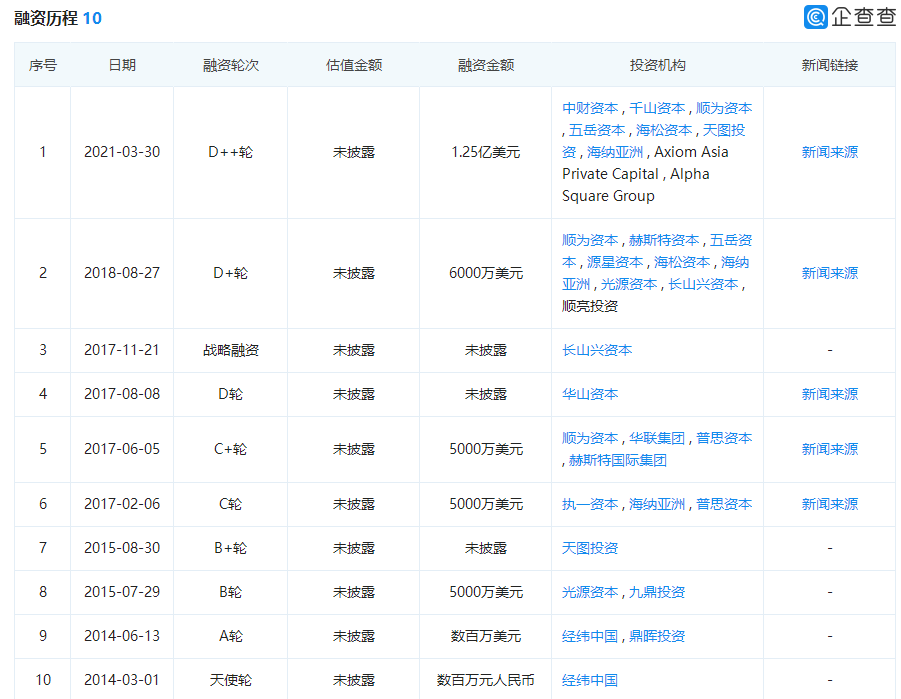Click the 6000万美元 amount cell
Screen dimensions: 901x699
[x=486, y=273]
